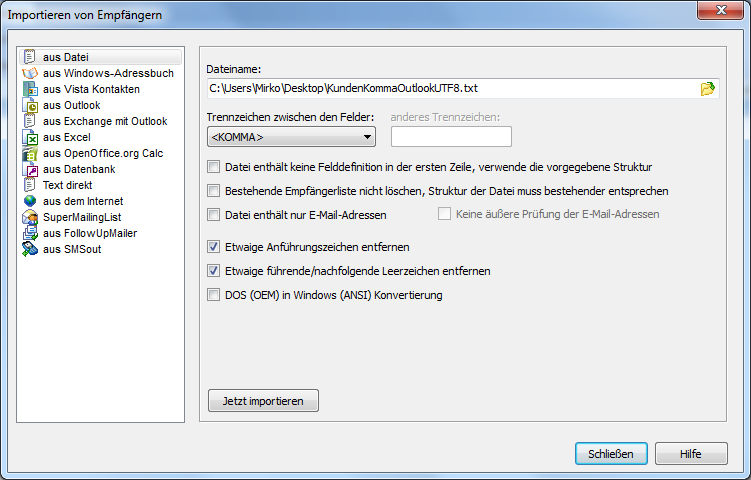Image resolution: width=751 pixels, height=480 pixels.
Task: Choose the 'aus Excel' spreadsheet icon
Action: tap(30, 137)
